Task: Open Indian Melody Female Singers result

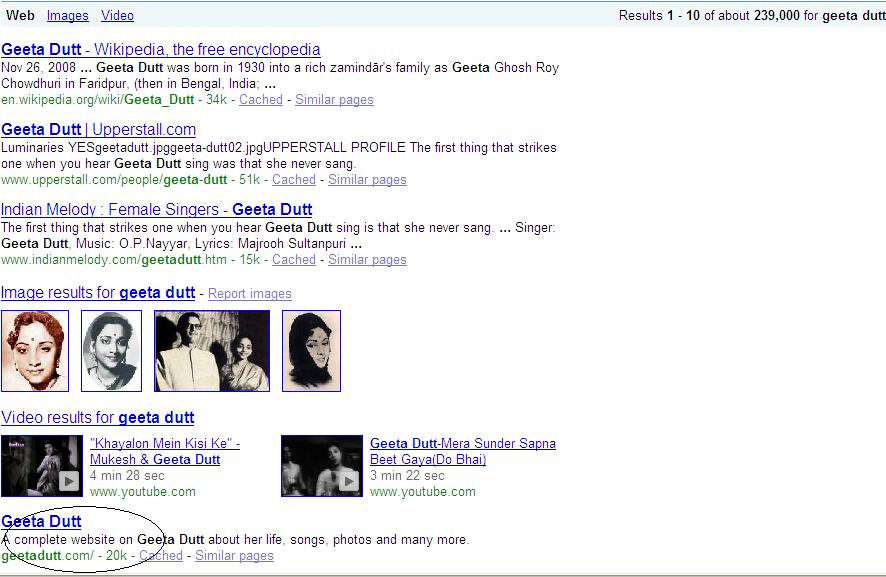Action: pyautogui.click(x=157, y=210)
